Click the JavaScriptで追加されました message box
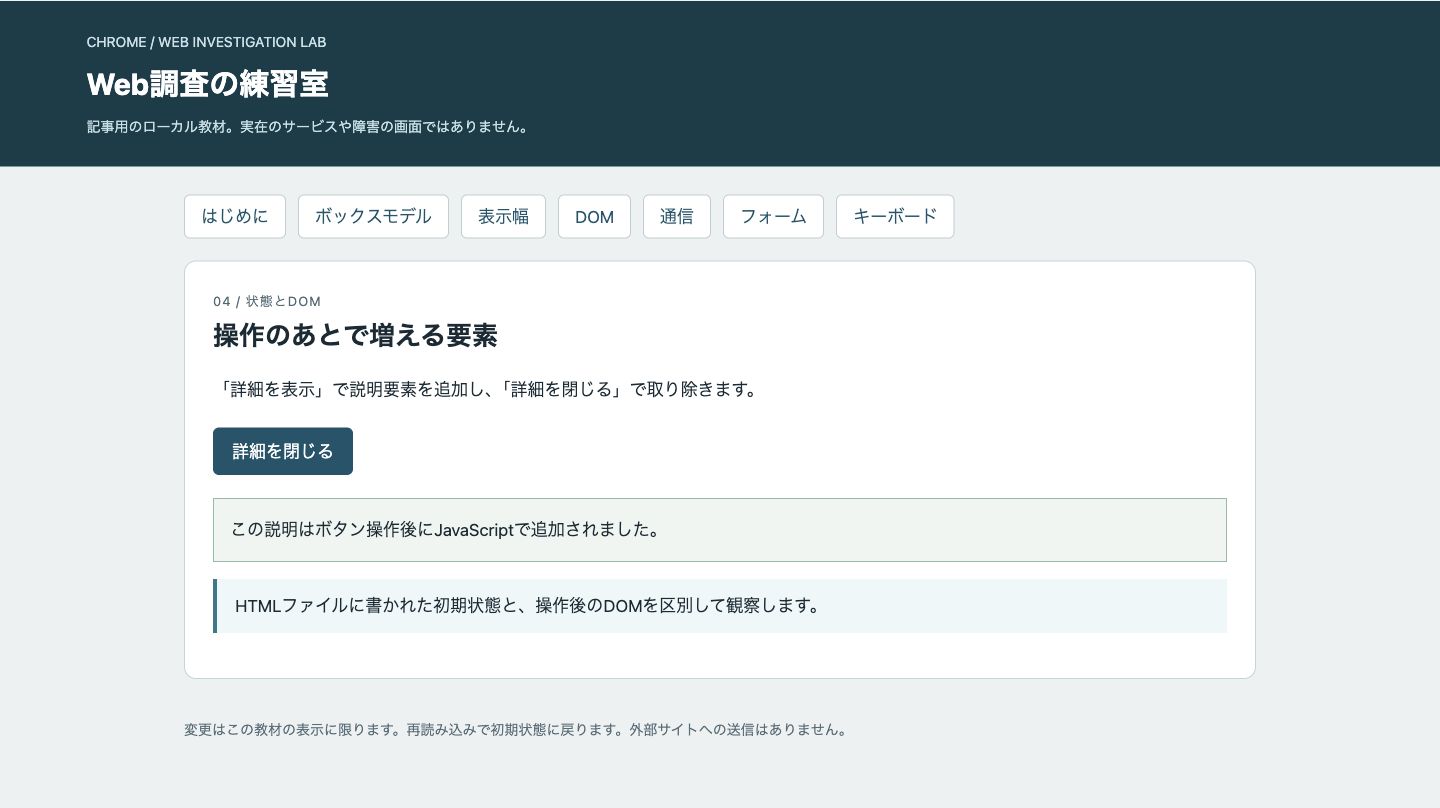This screenshot has height=808, width=1440. click(720, 530)
